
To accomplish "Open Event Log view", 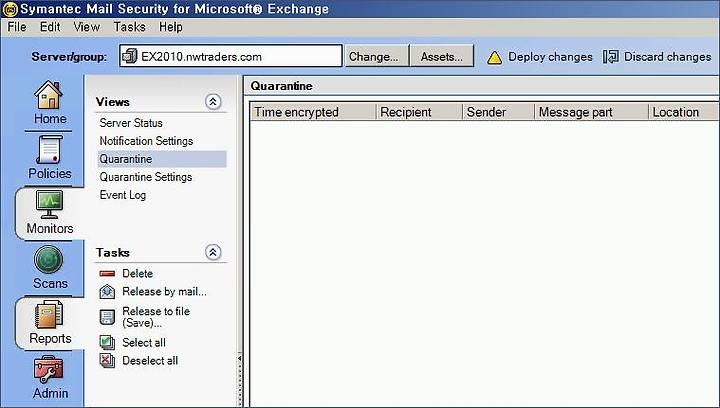I will point(123,195).
